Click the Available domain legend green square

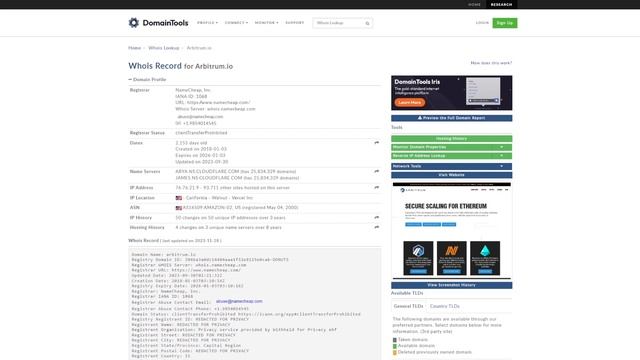tap(395, 346)
